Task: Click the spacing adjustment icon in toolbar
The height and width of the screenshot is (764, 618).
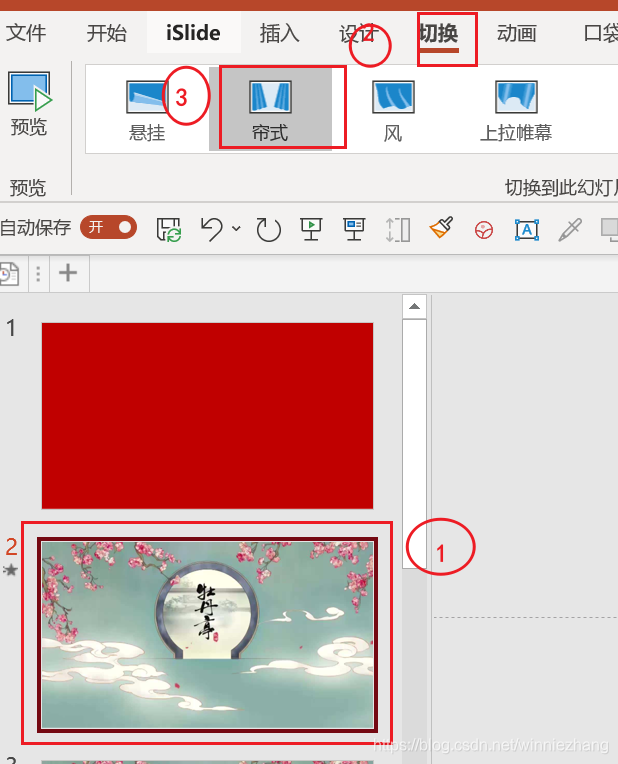Action: (397, 229)
